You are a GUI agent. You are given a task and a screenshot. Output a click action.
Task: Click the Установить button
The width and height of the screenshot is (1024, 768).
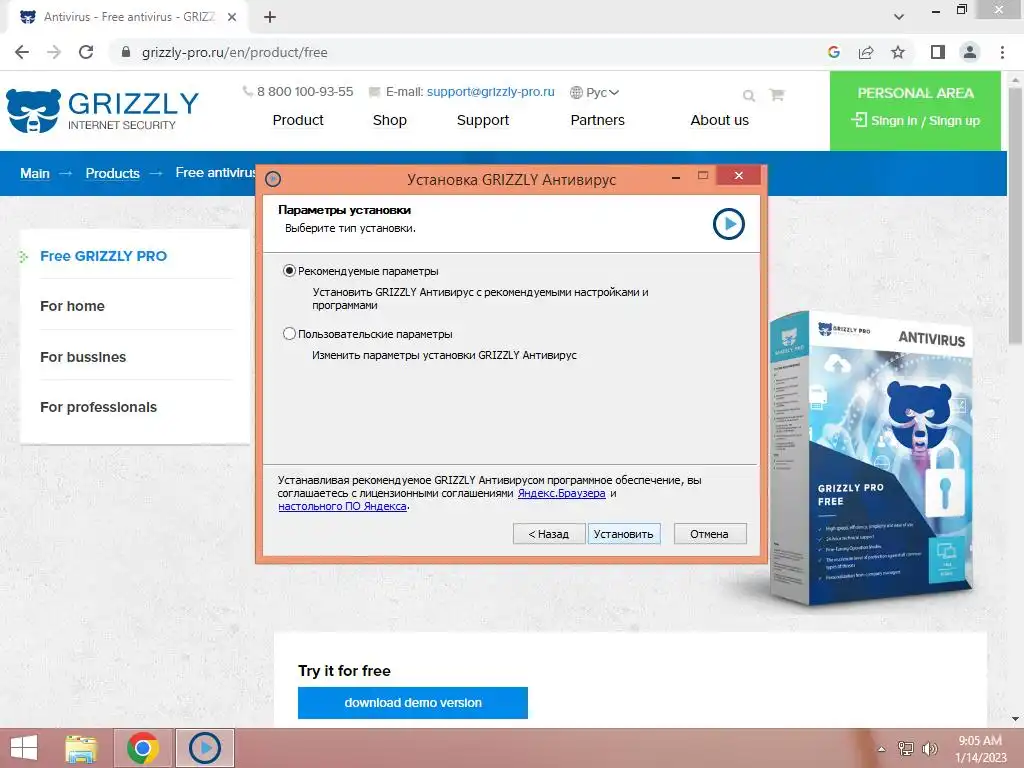click(x=624, y=534)
